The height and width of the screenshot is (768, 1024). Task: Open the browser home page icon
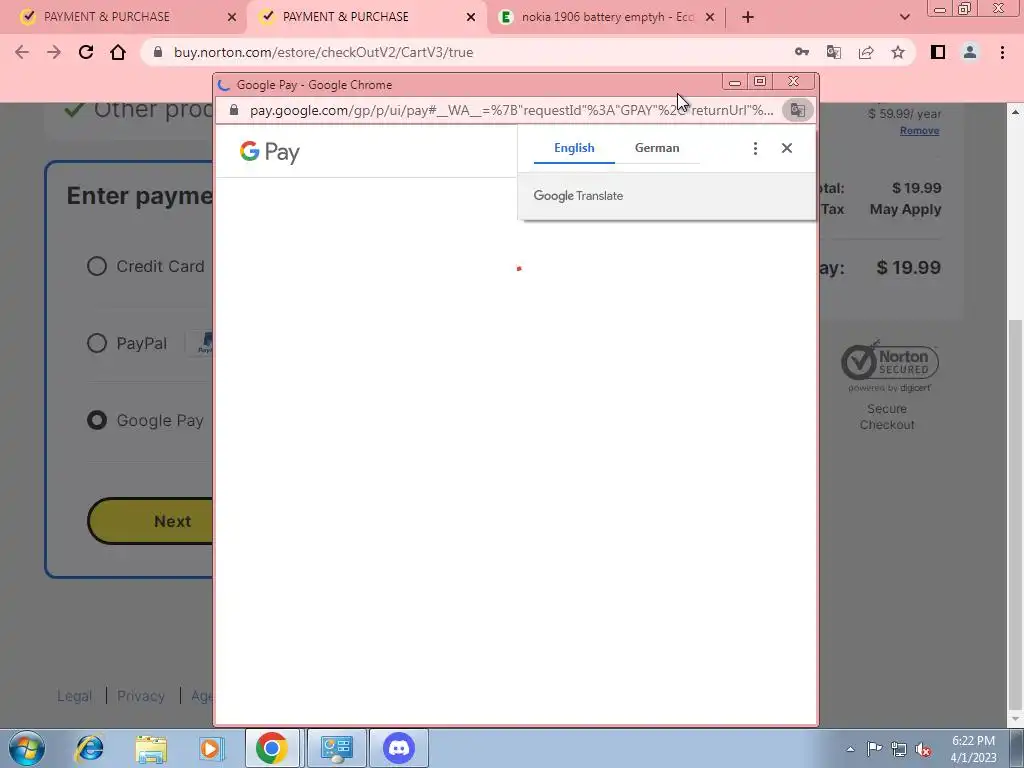click(x=118, y=52)
